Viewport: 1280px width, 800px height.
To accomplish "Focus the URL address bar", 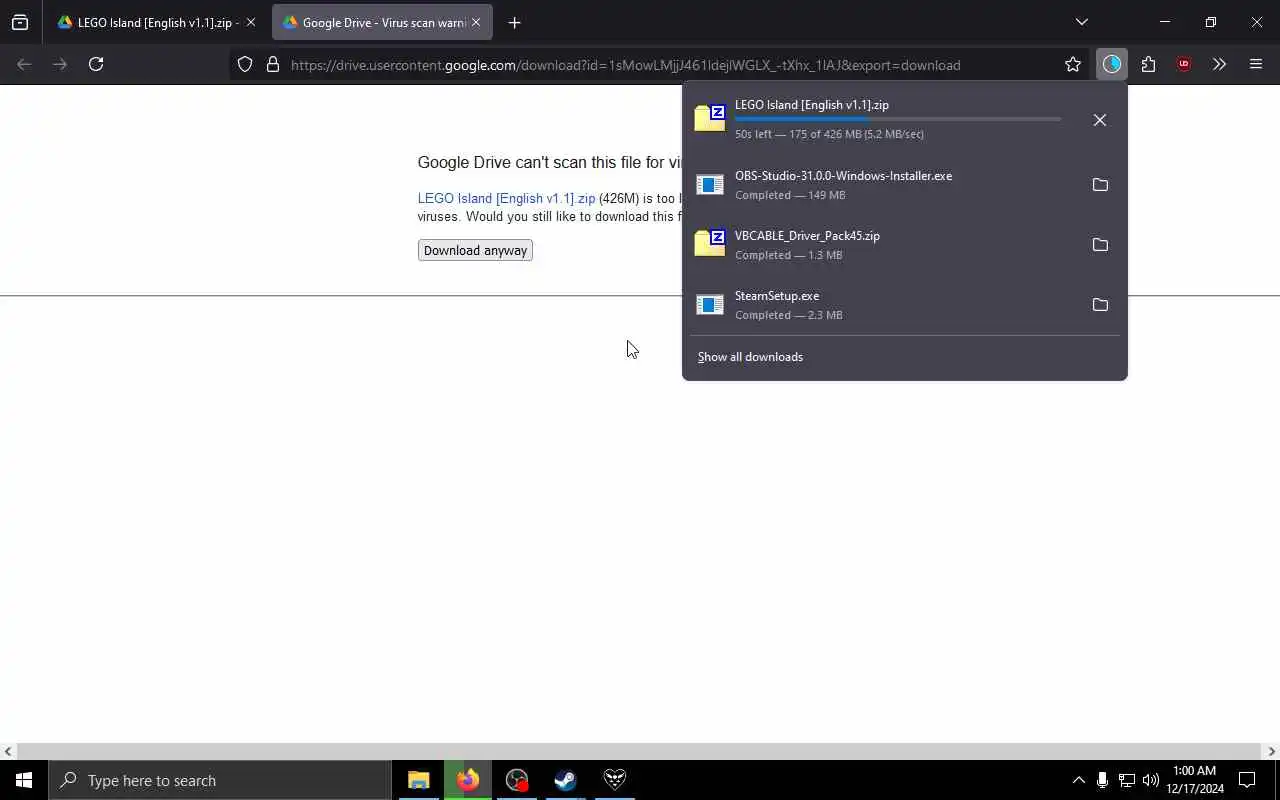I will (660, 65).
